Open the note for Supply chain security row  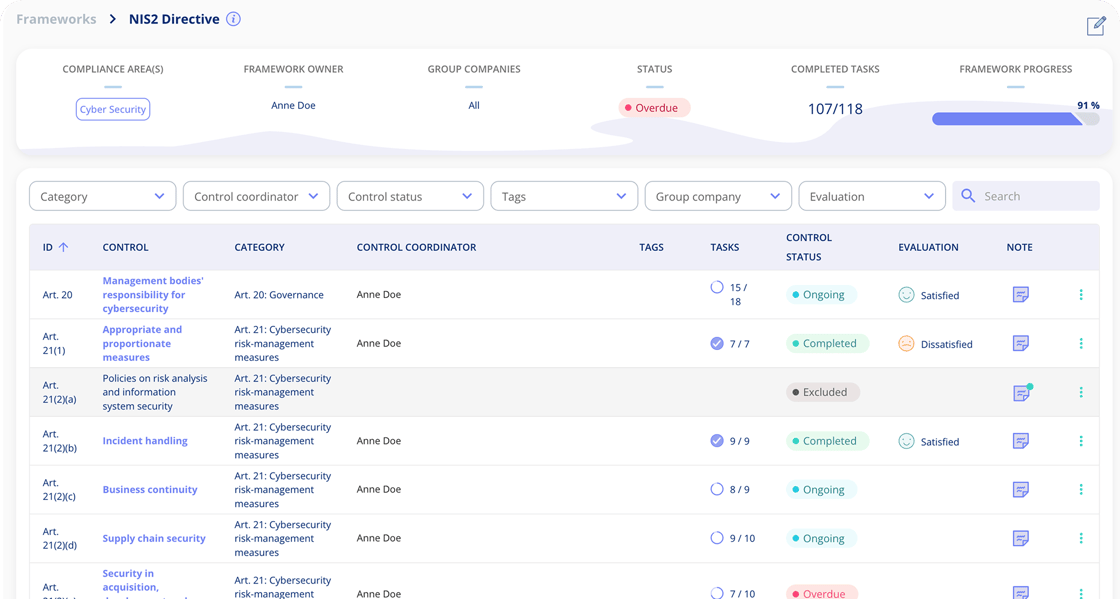1021,538
